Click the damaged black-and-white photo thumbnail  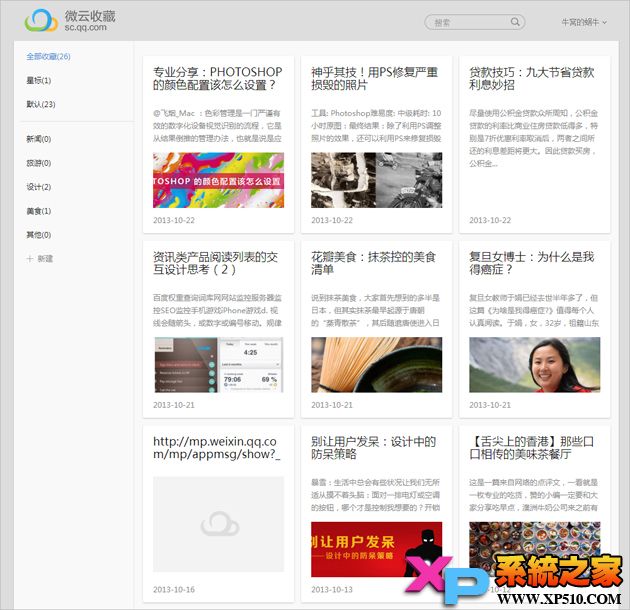[376, 180]
